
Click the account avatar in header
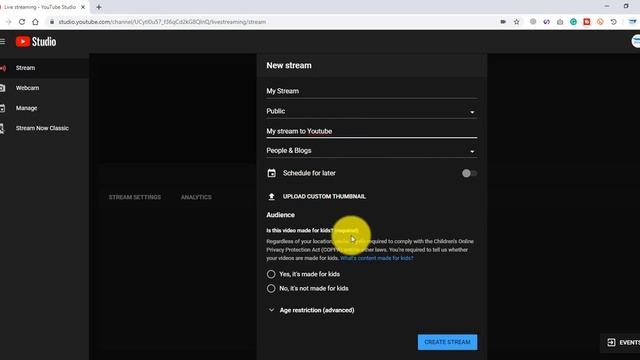click(x=636, y=41)
